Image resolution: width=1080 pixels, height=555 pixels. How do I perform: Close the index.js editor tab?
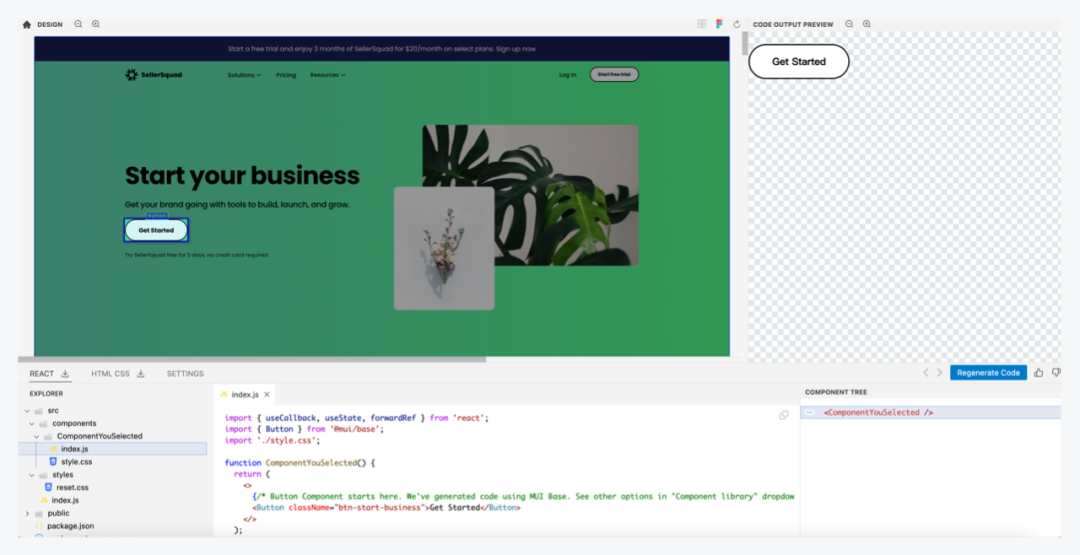point(267,395)
